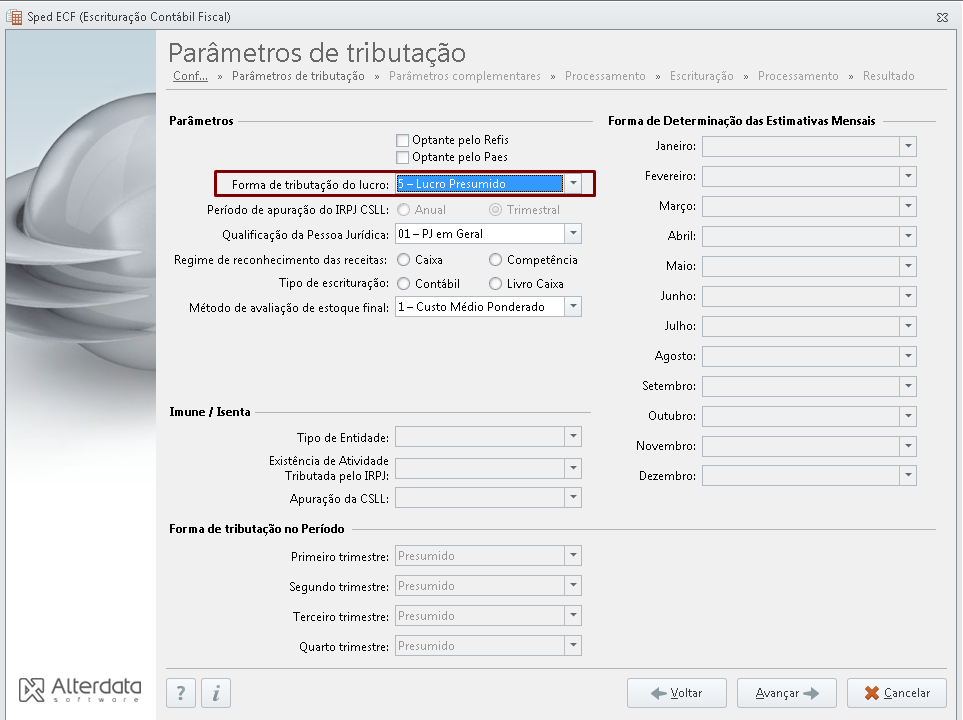Screen dimensions: 963x720
Task: Click the Sped ECF window title icon
Action: point(14,17)
